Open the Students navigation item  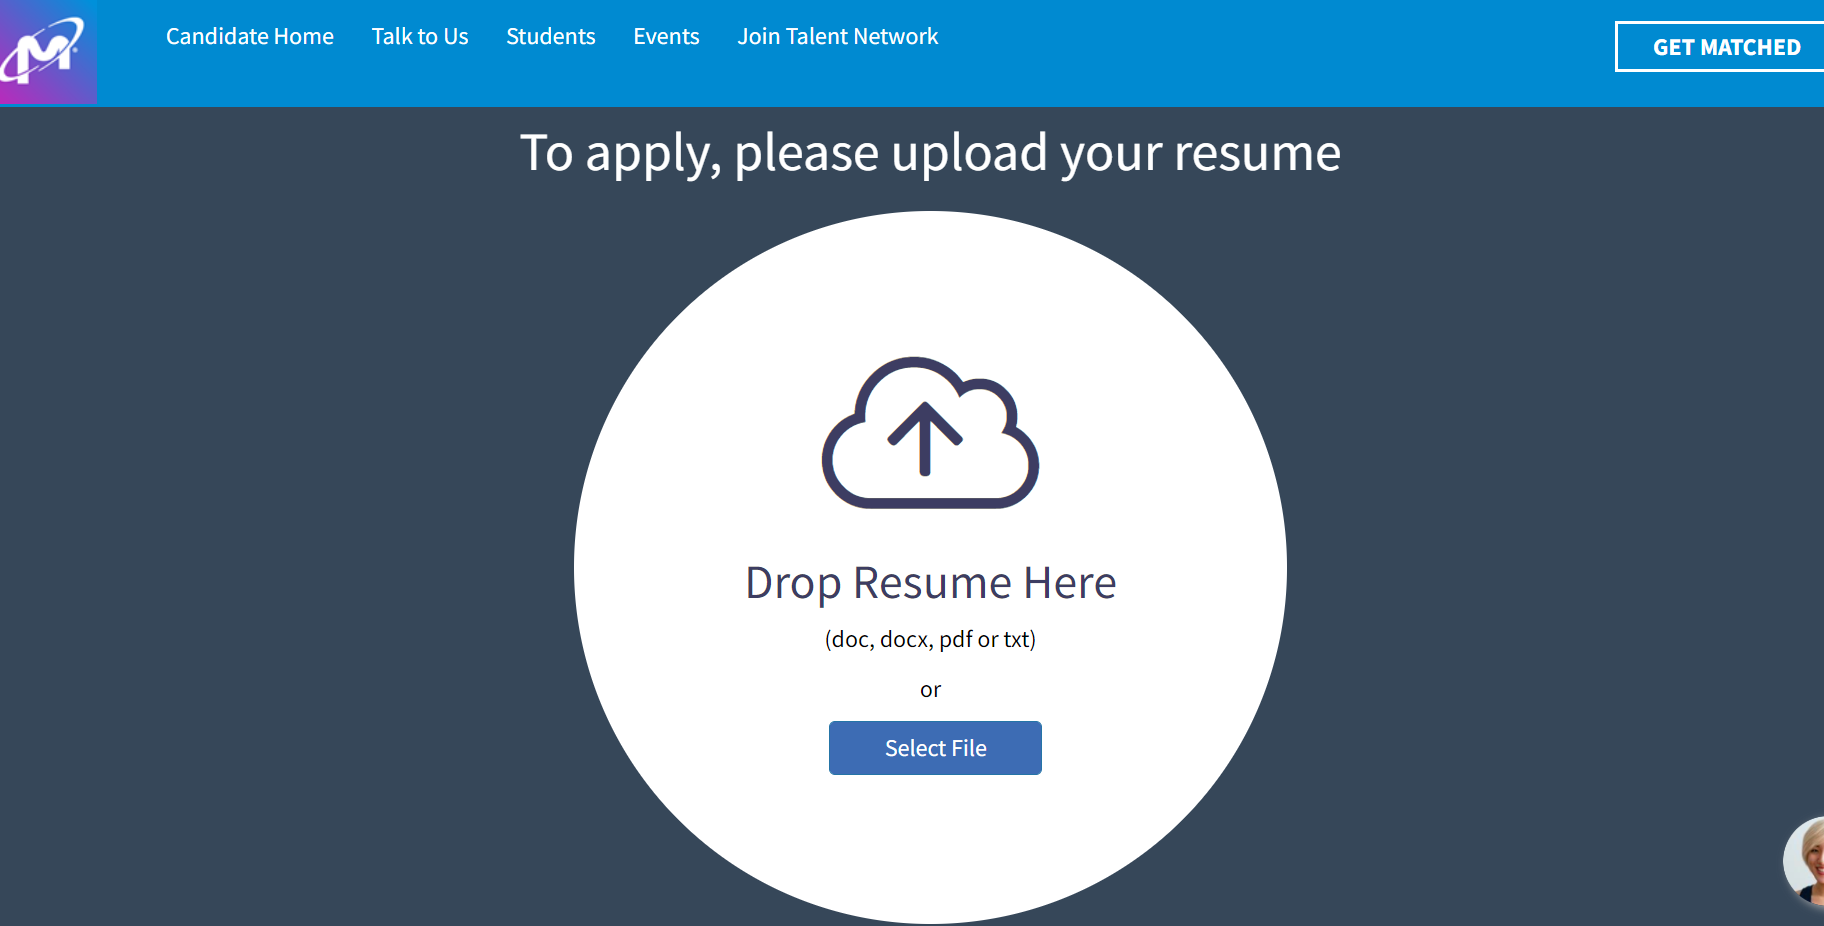pos(550,37)
